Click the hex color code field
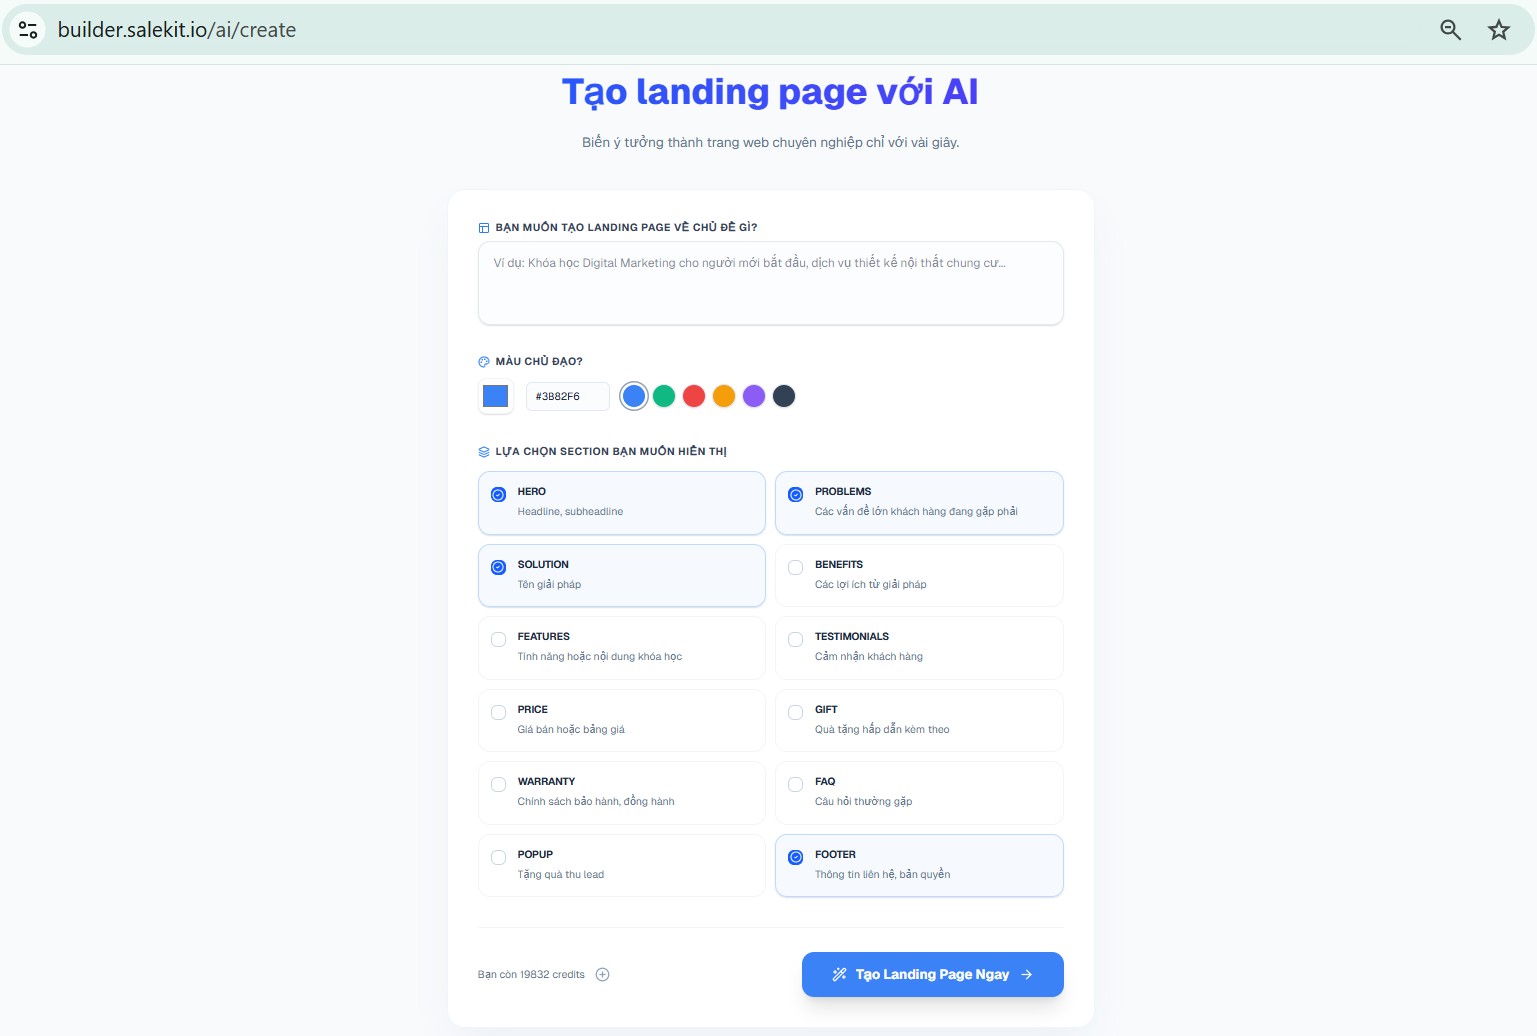This screenshot has height=1036, width=1537. point(567,397)
